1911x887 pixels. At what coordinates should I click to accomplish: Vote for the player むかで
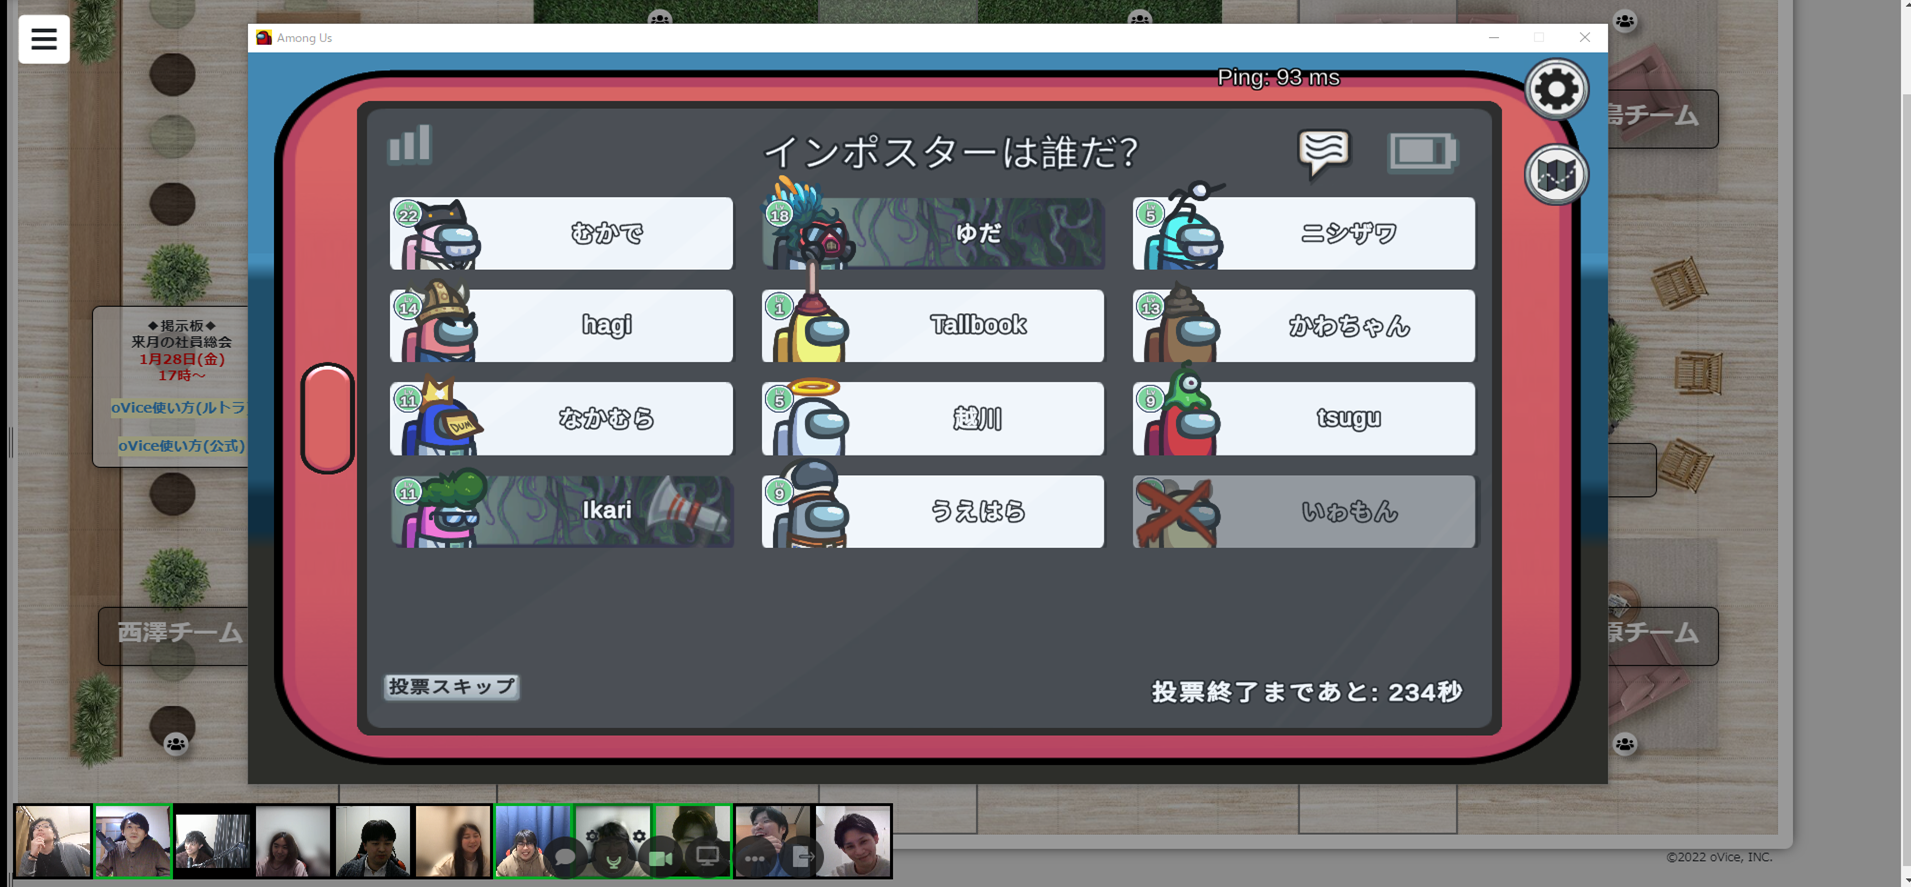[x=561, y=233]
